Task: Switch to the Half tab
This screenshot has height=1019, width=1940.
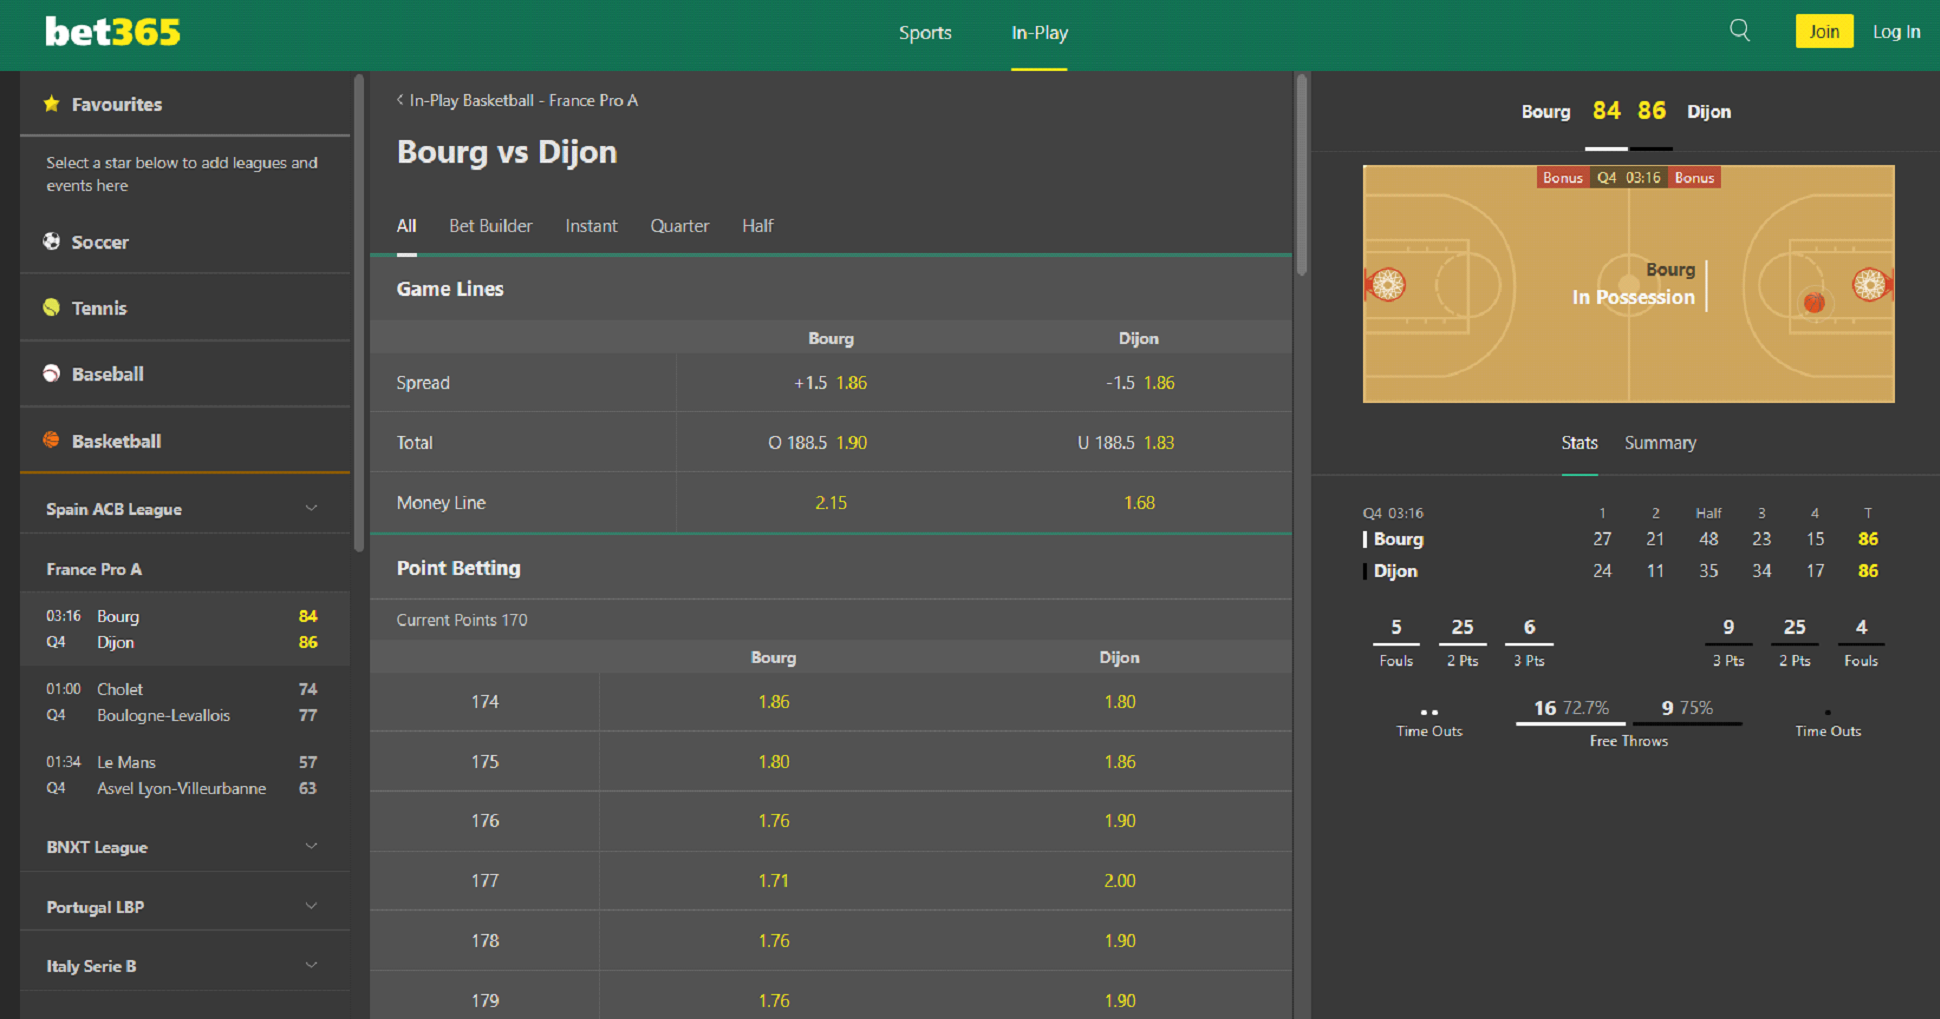Action: pyautogui.click(x=758, y=226)
